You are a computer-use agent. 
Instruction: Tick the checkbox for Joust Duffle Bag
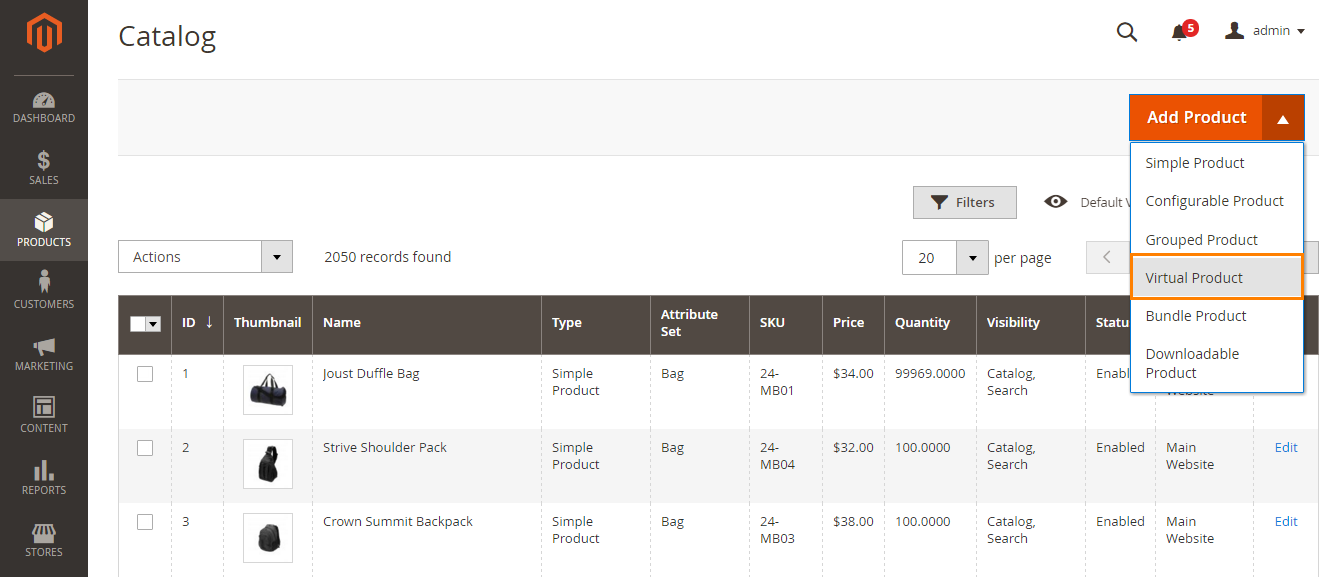pyautogui.click(x=145, y=374)
